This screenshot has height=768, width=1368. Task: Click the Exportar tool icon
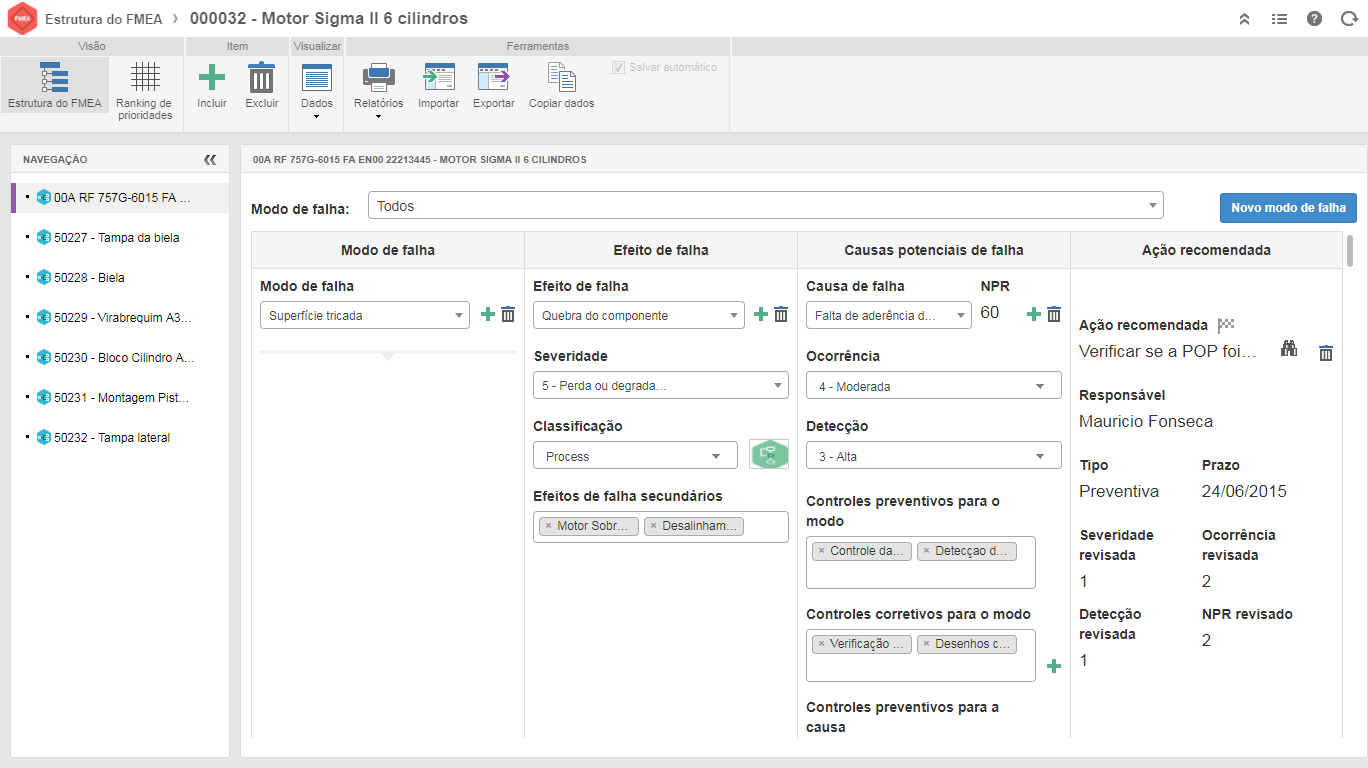493,80
